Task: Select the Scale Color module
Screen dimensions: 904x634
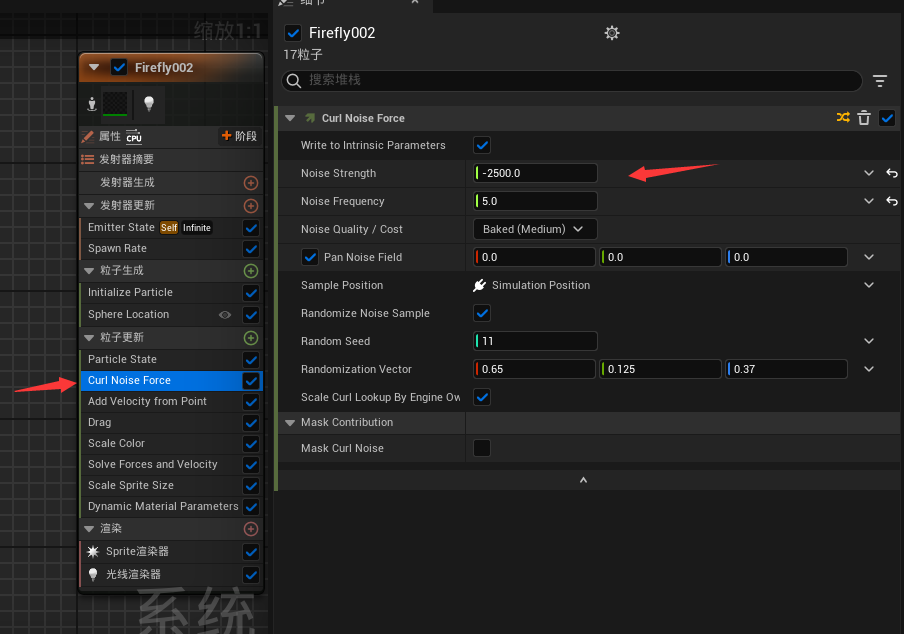Action: (171, 444)
